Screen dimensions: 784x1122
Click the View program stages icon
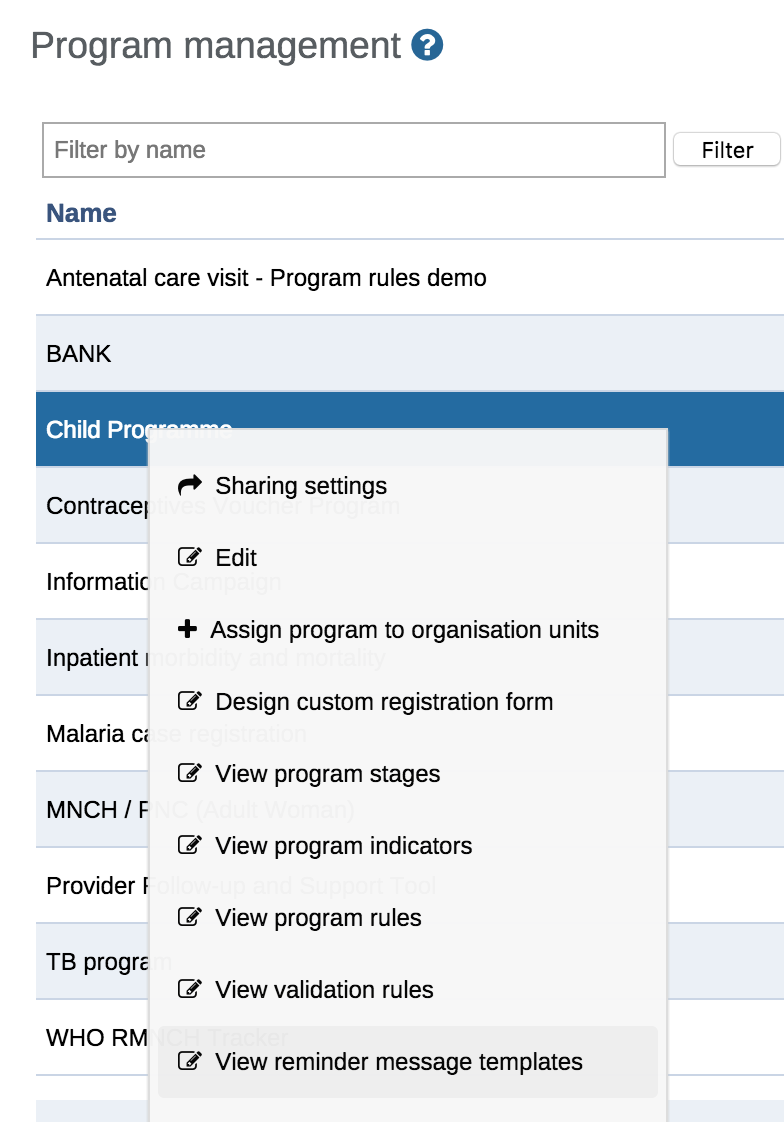pyautogui.click(x=188, y=774)
